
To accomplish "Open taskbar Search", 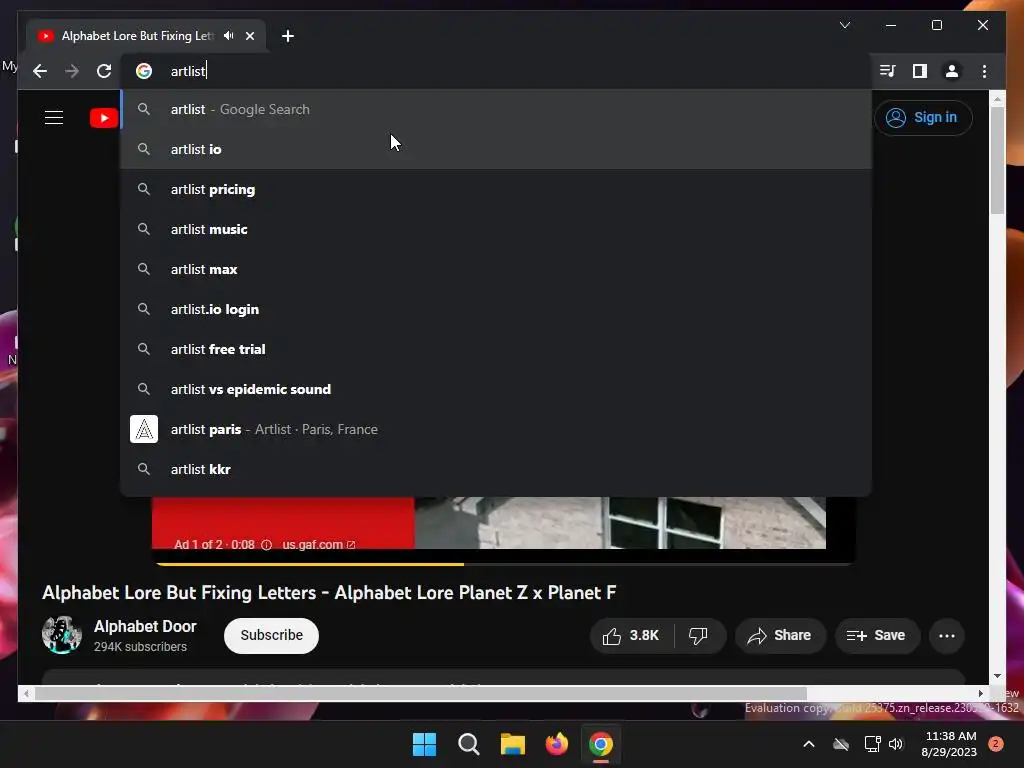I will tap(468, 744).
